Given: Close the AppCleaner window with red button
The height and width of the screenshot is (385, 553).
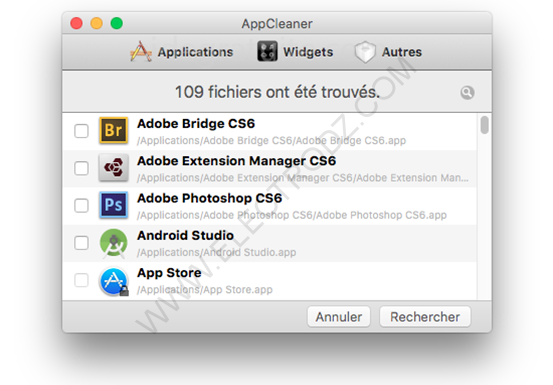Looking at the screenshot, I should (77, 24).
